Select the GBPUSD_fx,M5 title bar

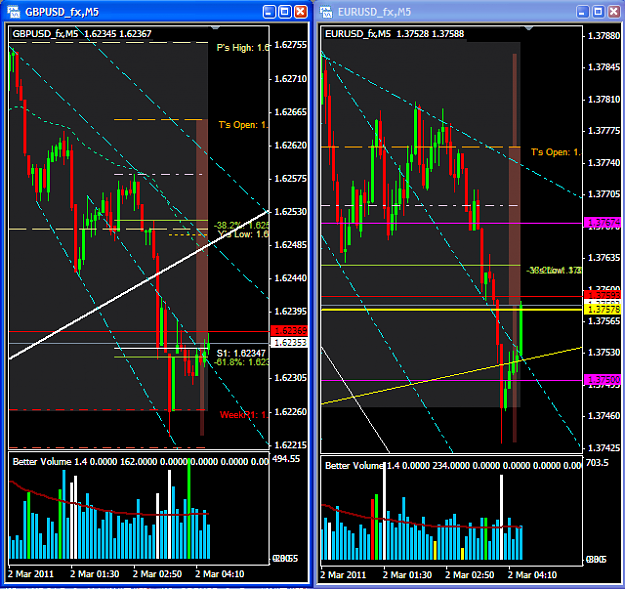pyautogui.click(x=155, y=12)
